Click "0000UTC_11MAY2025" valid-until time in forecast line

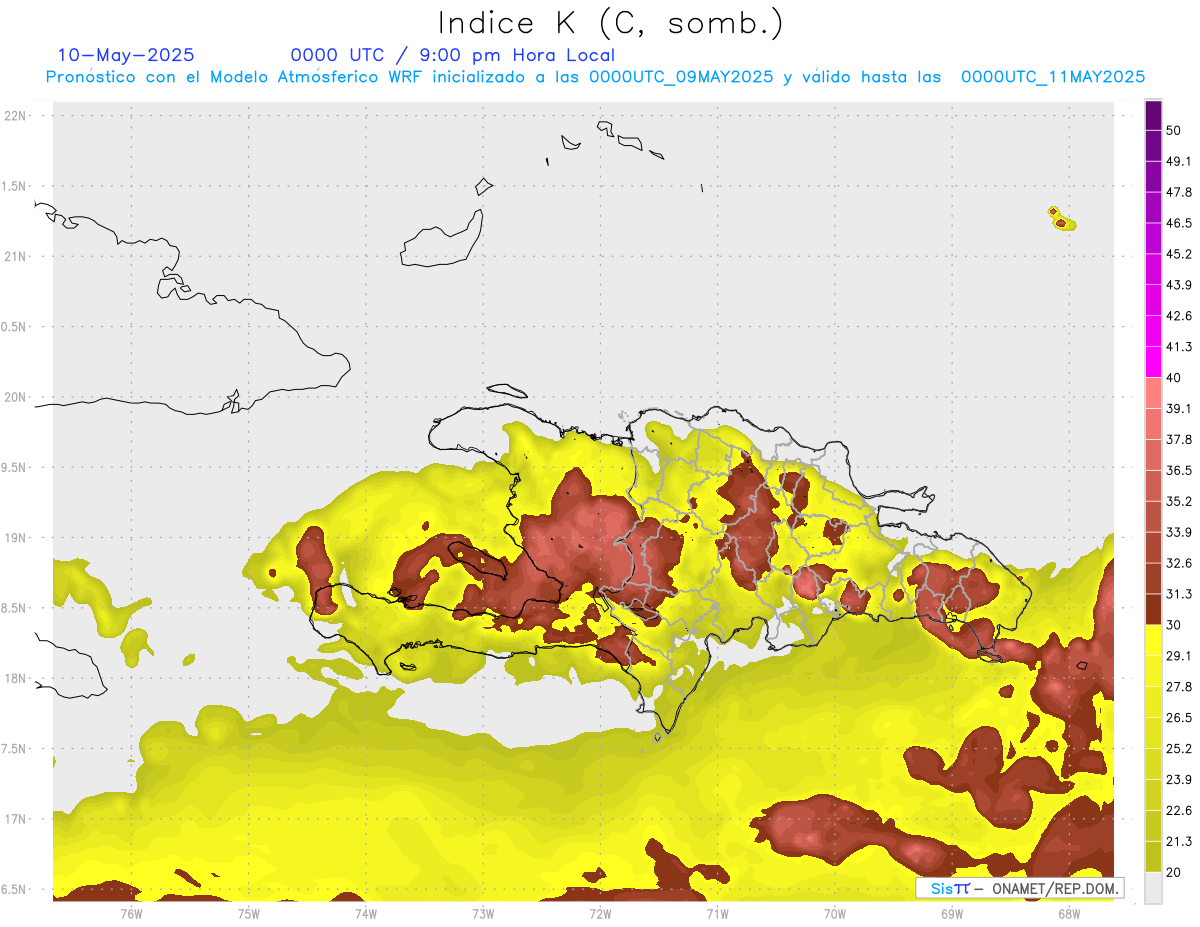click(x=1053, y=77)
